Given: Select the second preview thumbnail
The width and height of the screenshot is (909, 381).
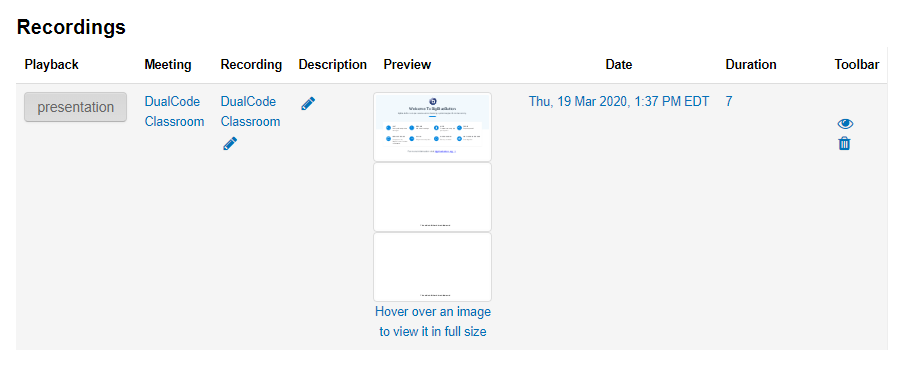Looking at the screenshot, I should coord(432,197).
